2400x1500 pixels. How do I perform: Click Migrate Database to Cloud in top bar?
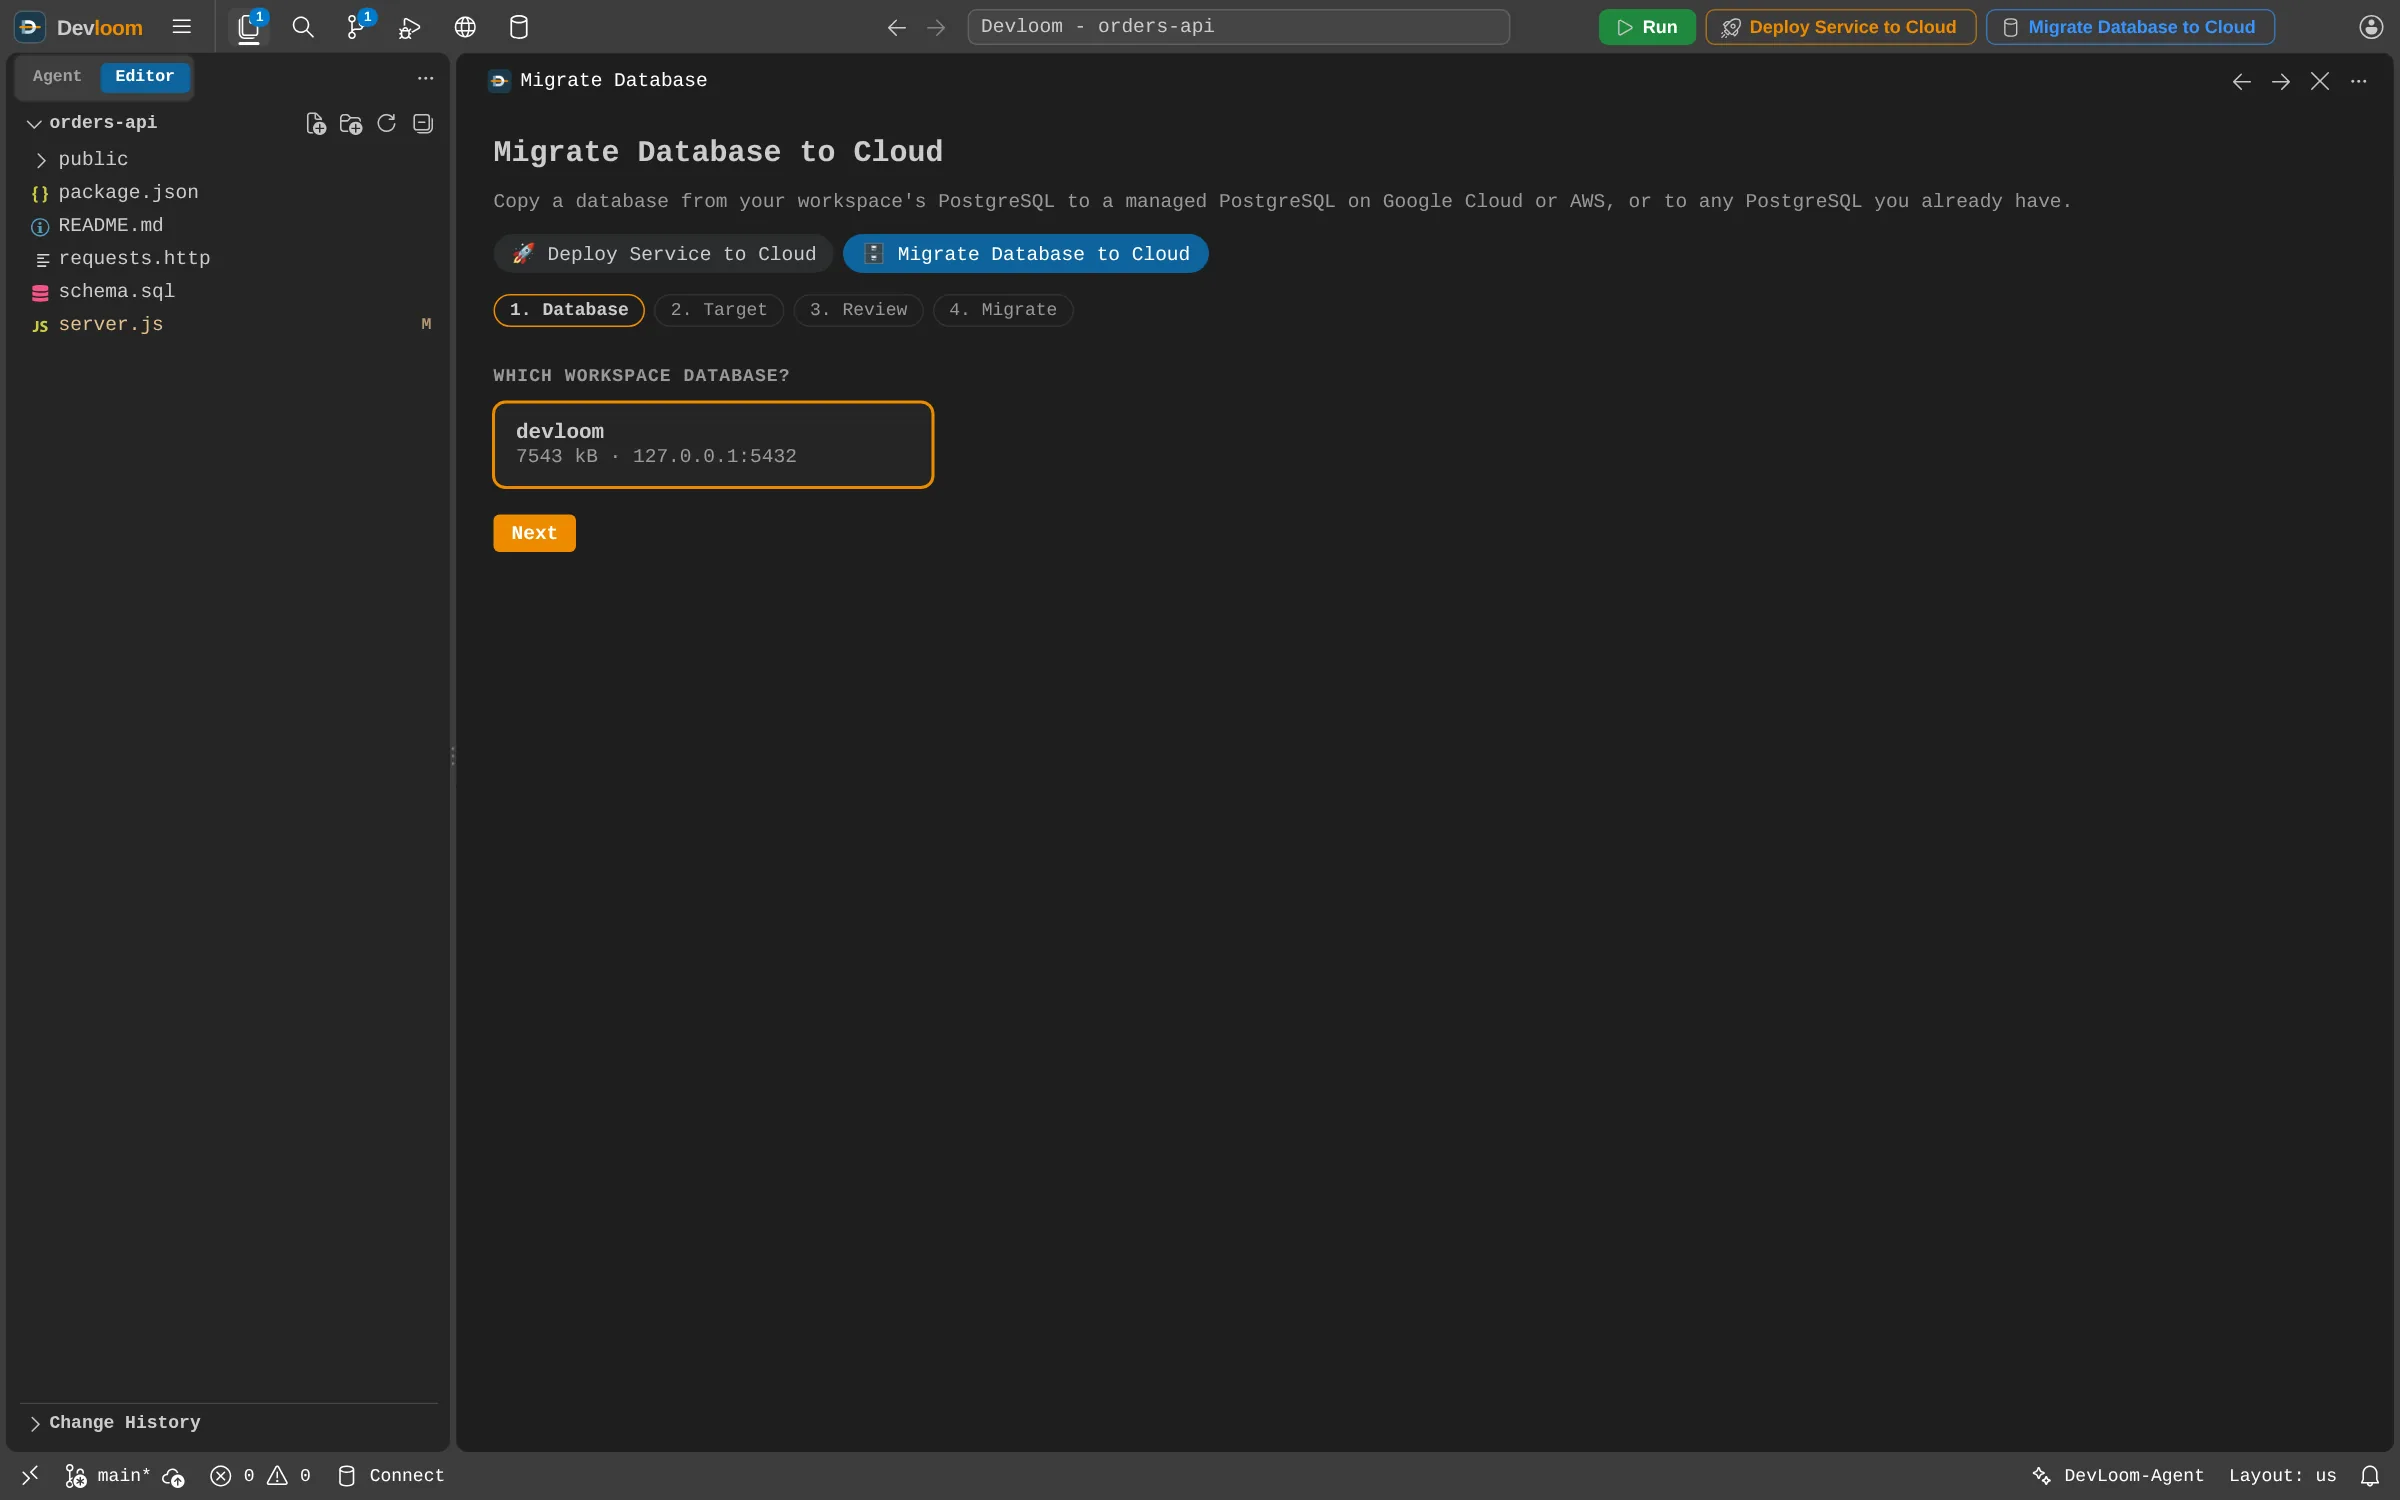2130,27
